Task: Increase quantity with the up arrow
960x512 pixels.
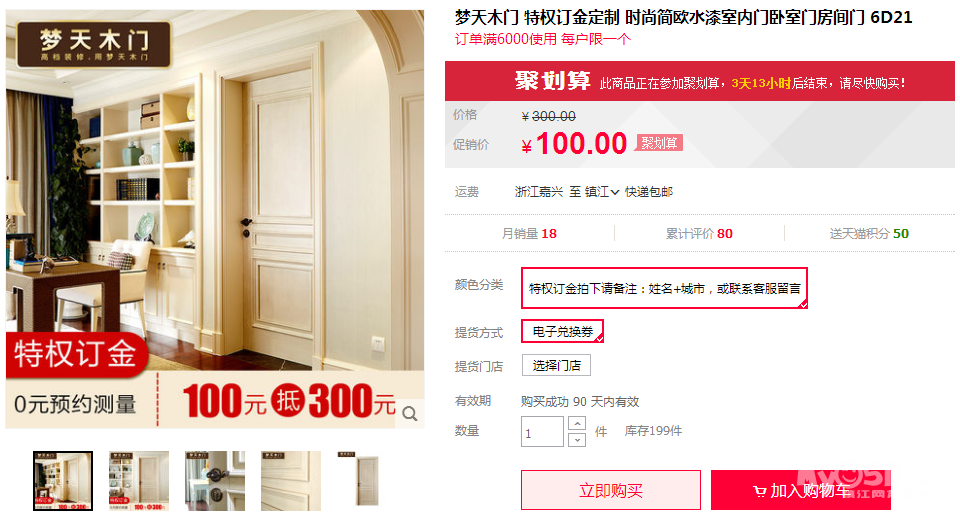Action: (x=577, y=424)
